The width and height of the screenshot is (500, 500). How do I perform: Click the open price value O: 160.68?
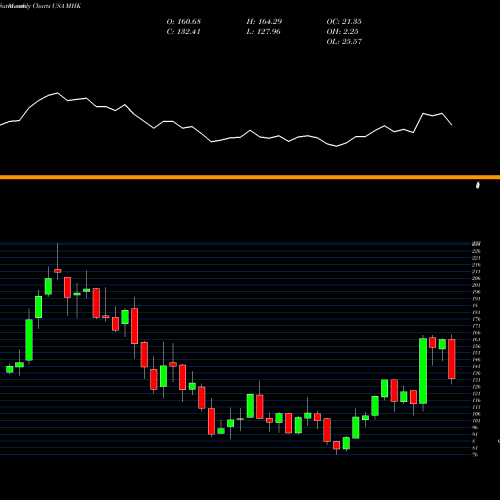click(x=184, y=22)
